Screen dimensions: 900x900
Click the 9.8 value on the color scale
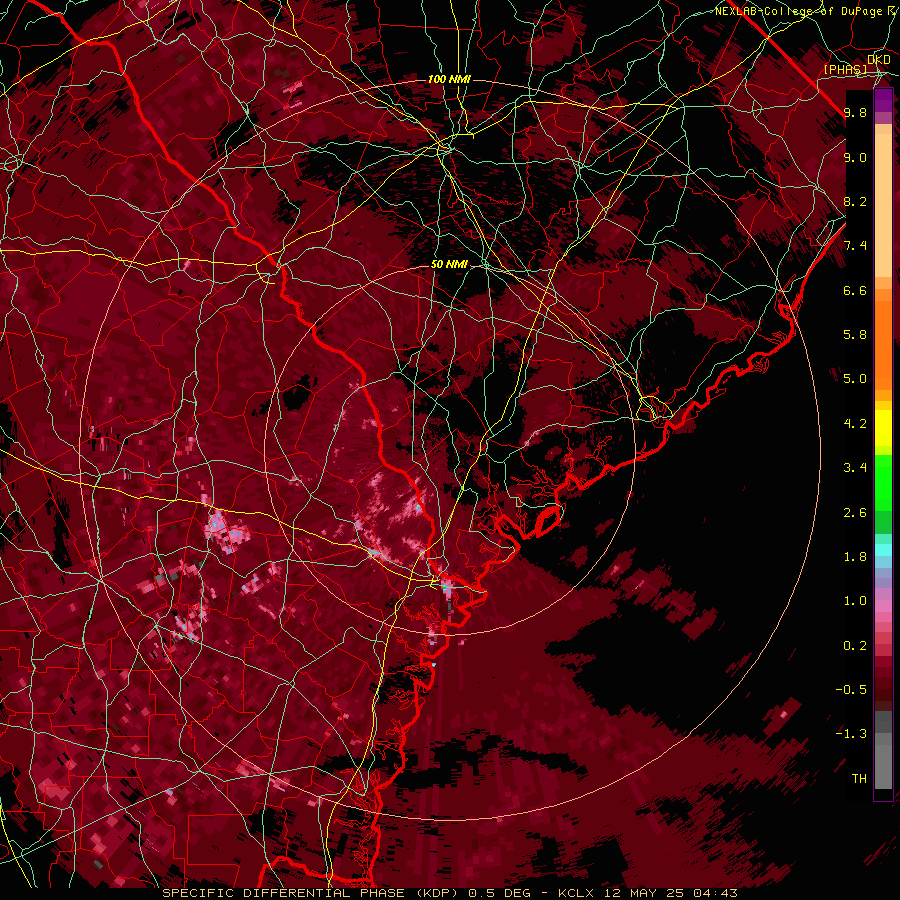point(855,112)
